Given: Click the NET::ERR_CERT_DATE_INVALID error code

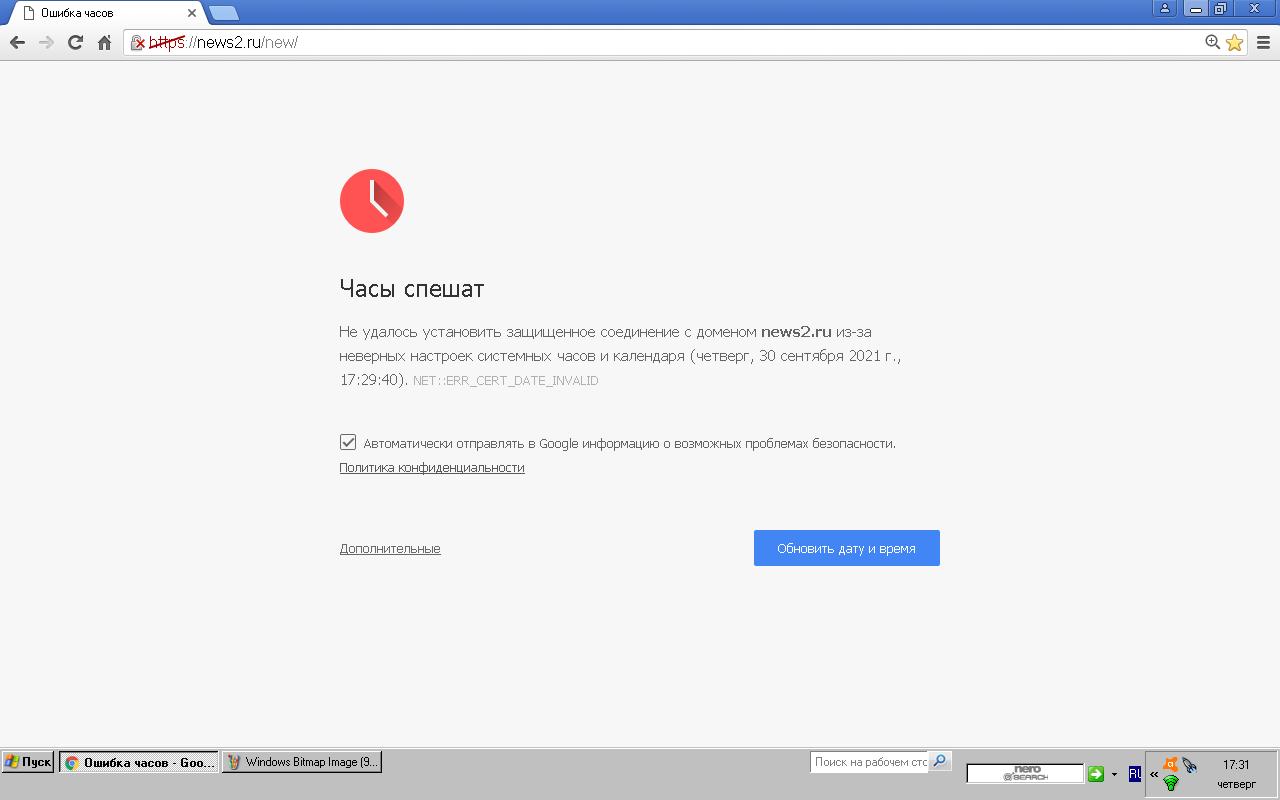Looking at the screenshot, I should pos(506,381).
